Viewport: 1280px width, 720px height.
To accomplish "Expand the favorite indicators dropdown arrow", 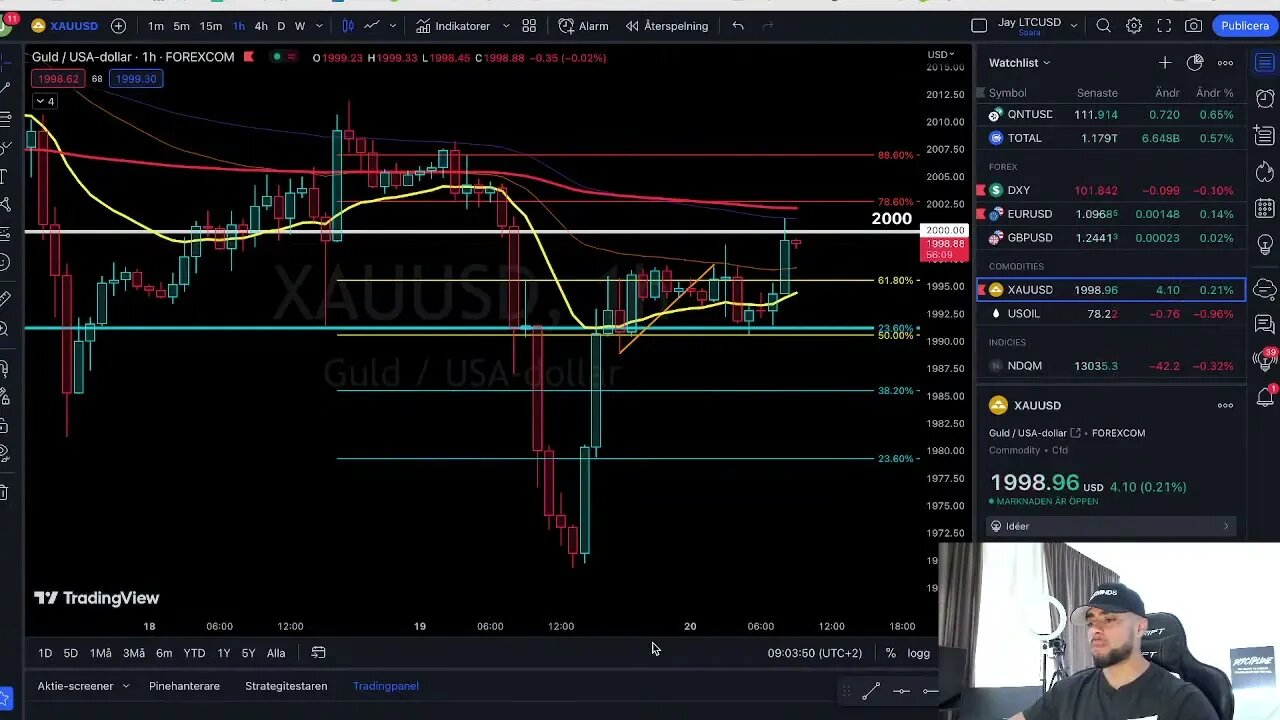I will (506, 26).
